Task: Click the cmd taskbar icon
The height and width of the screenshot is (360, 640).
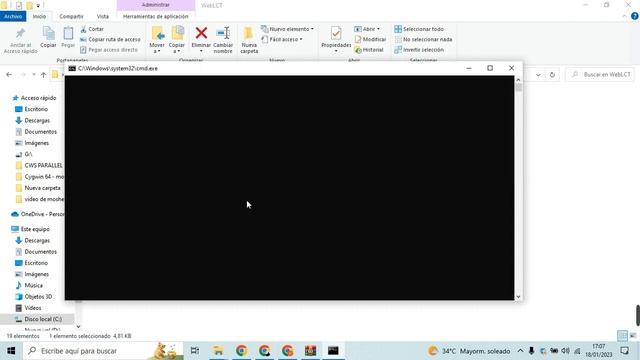Action: coord(333,351)
